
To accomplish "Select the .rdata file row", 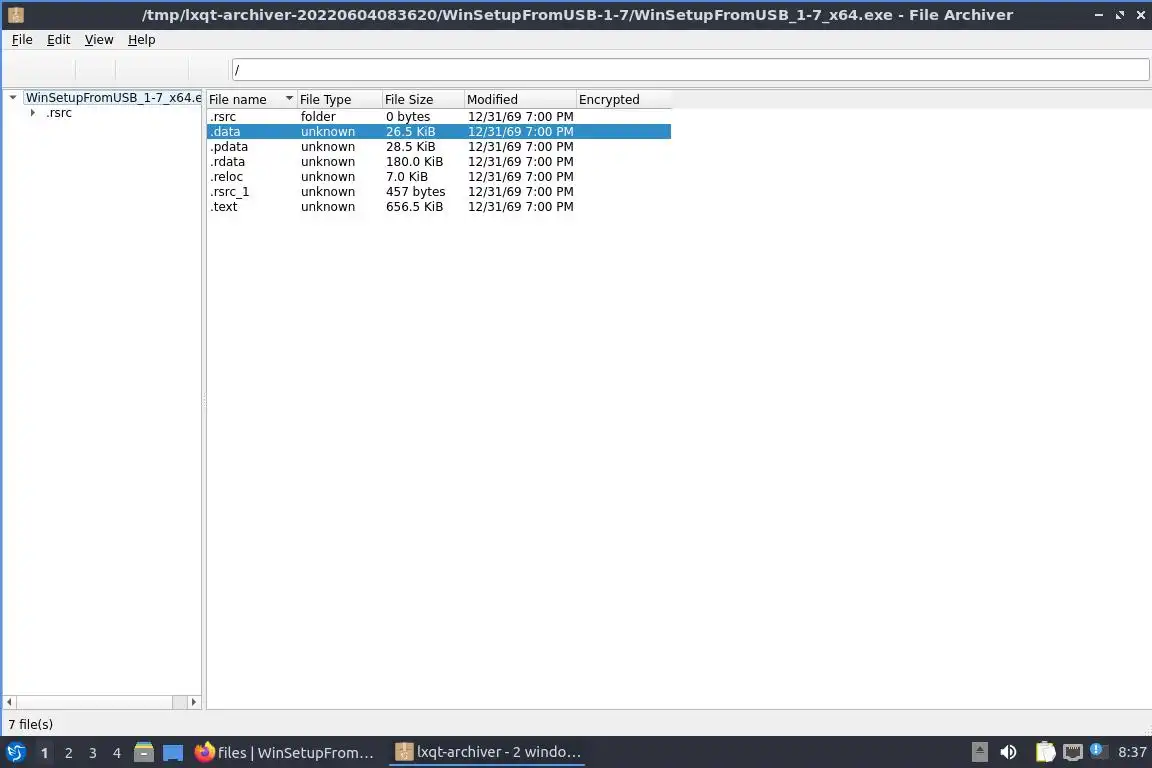I will [x=439, y=162].
